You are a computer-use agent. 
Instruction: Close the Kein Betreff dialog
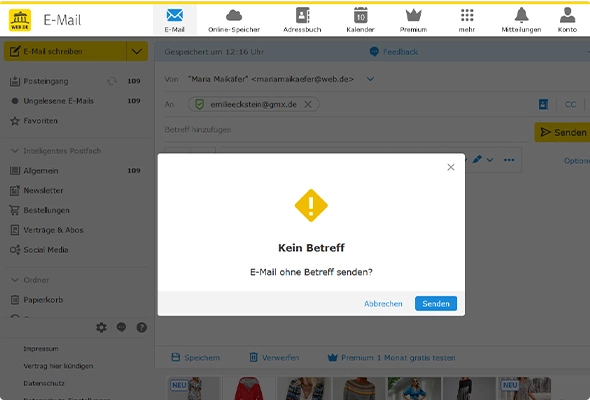(451, 167)
